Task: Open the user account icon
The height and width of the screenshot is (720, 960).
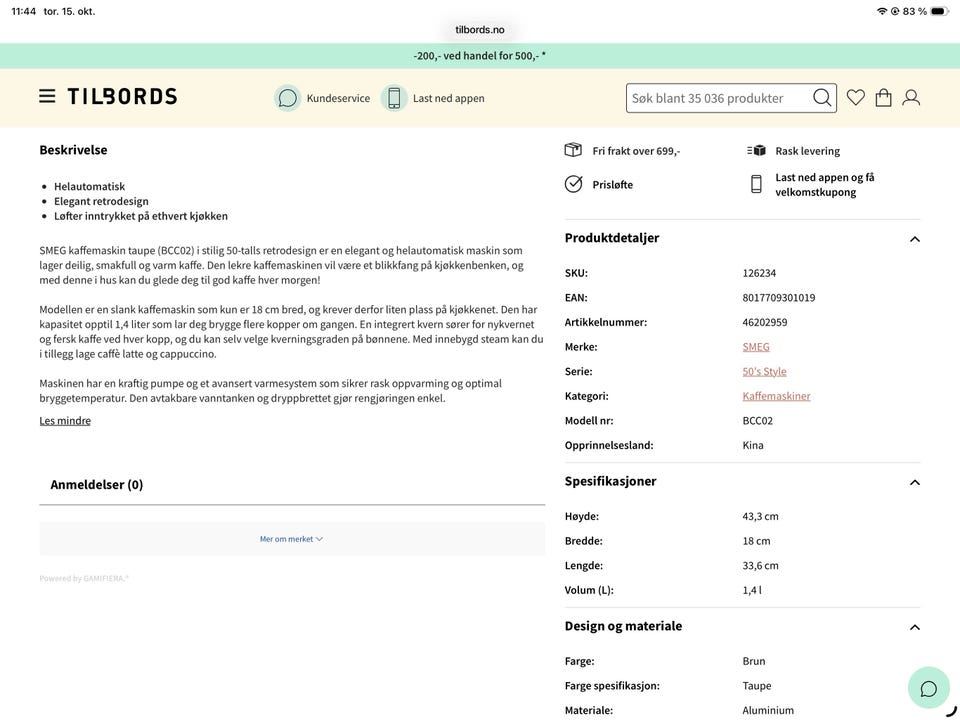Action: 911,97
